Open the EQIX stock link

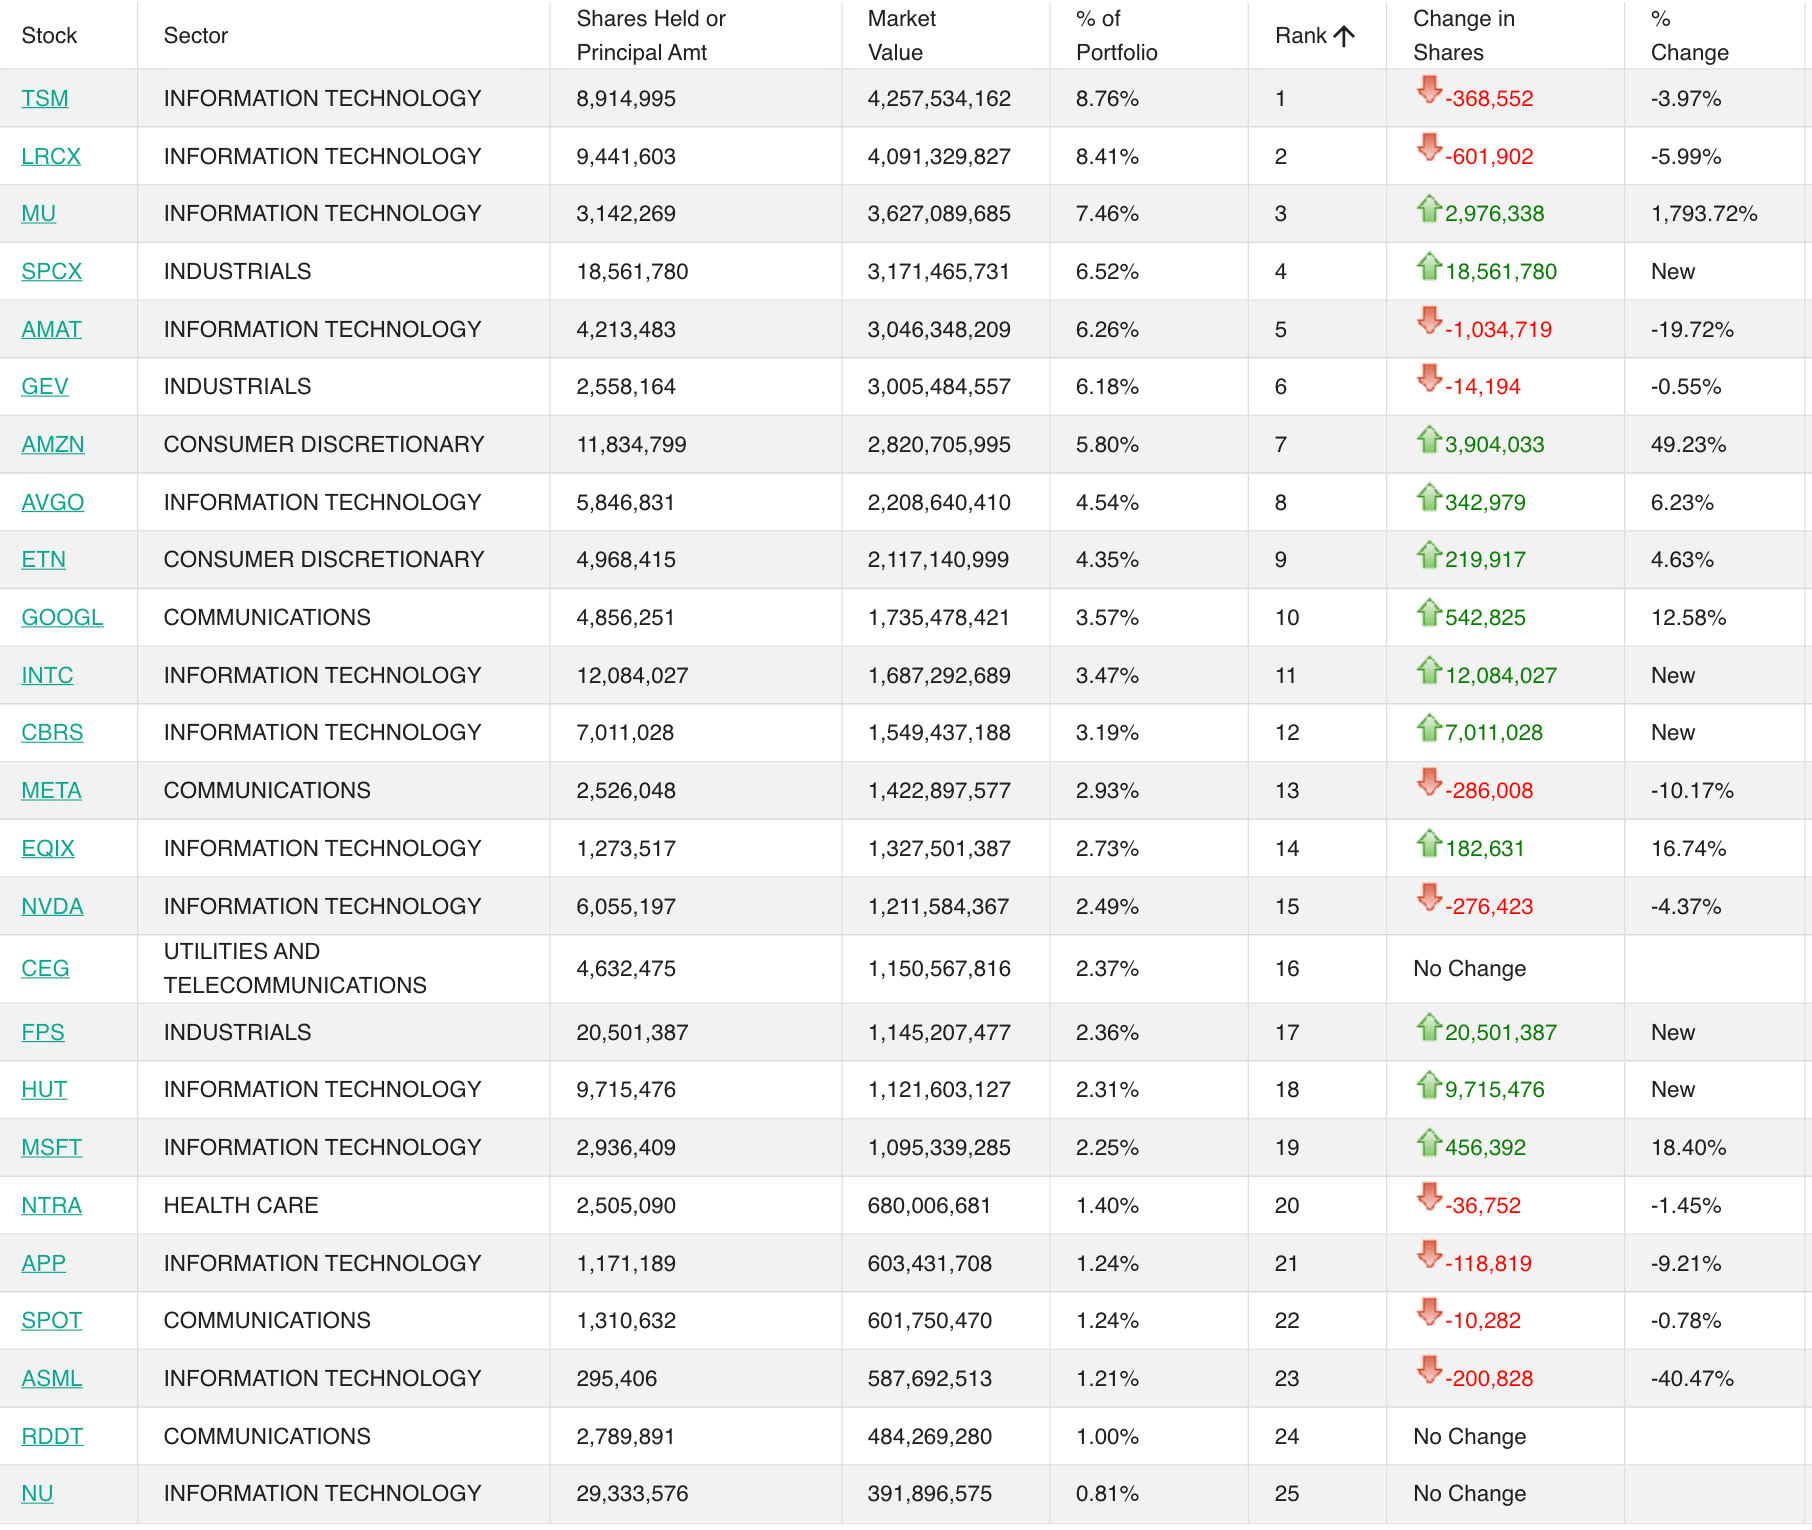click(48, 849)
